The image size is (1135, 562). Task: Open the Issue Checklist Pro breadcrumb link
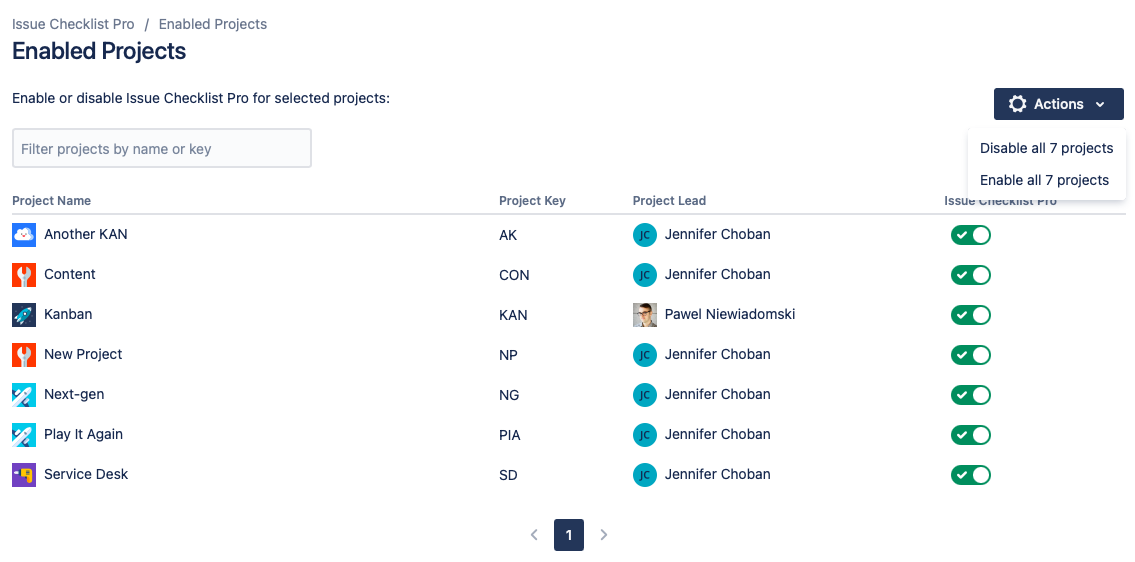coord(73,24)
